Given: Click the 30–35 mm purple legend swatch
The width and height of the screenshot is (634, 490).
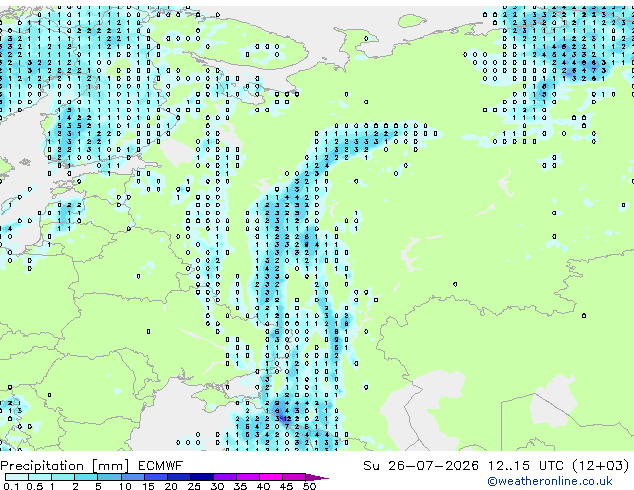Looking at the screenshot, I should click(225, 477).
